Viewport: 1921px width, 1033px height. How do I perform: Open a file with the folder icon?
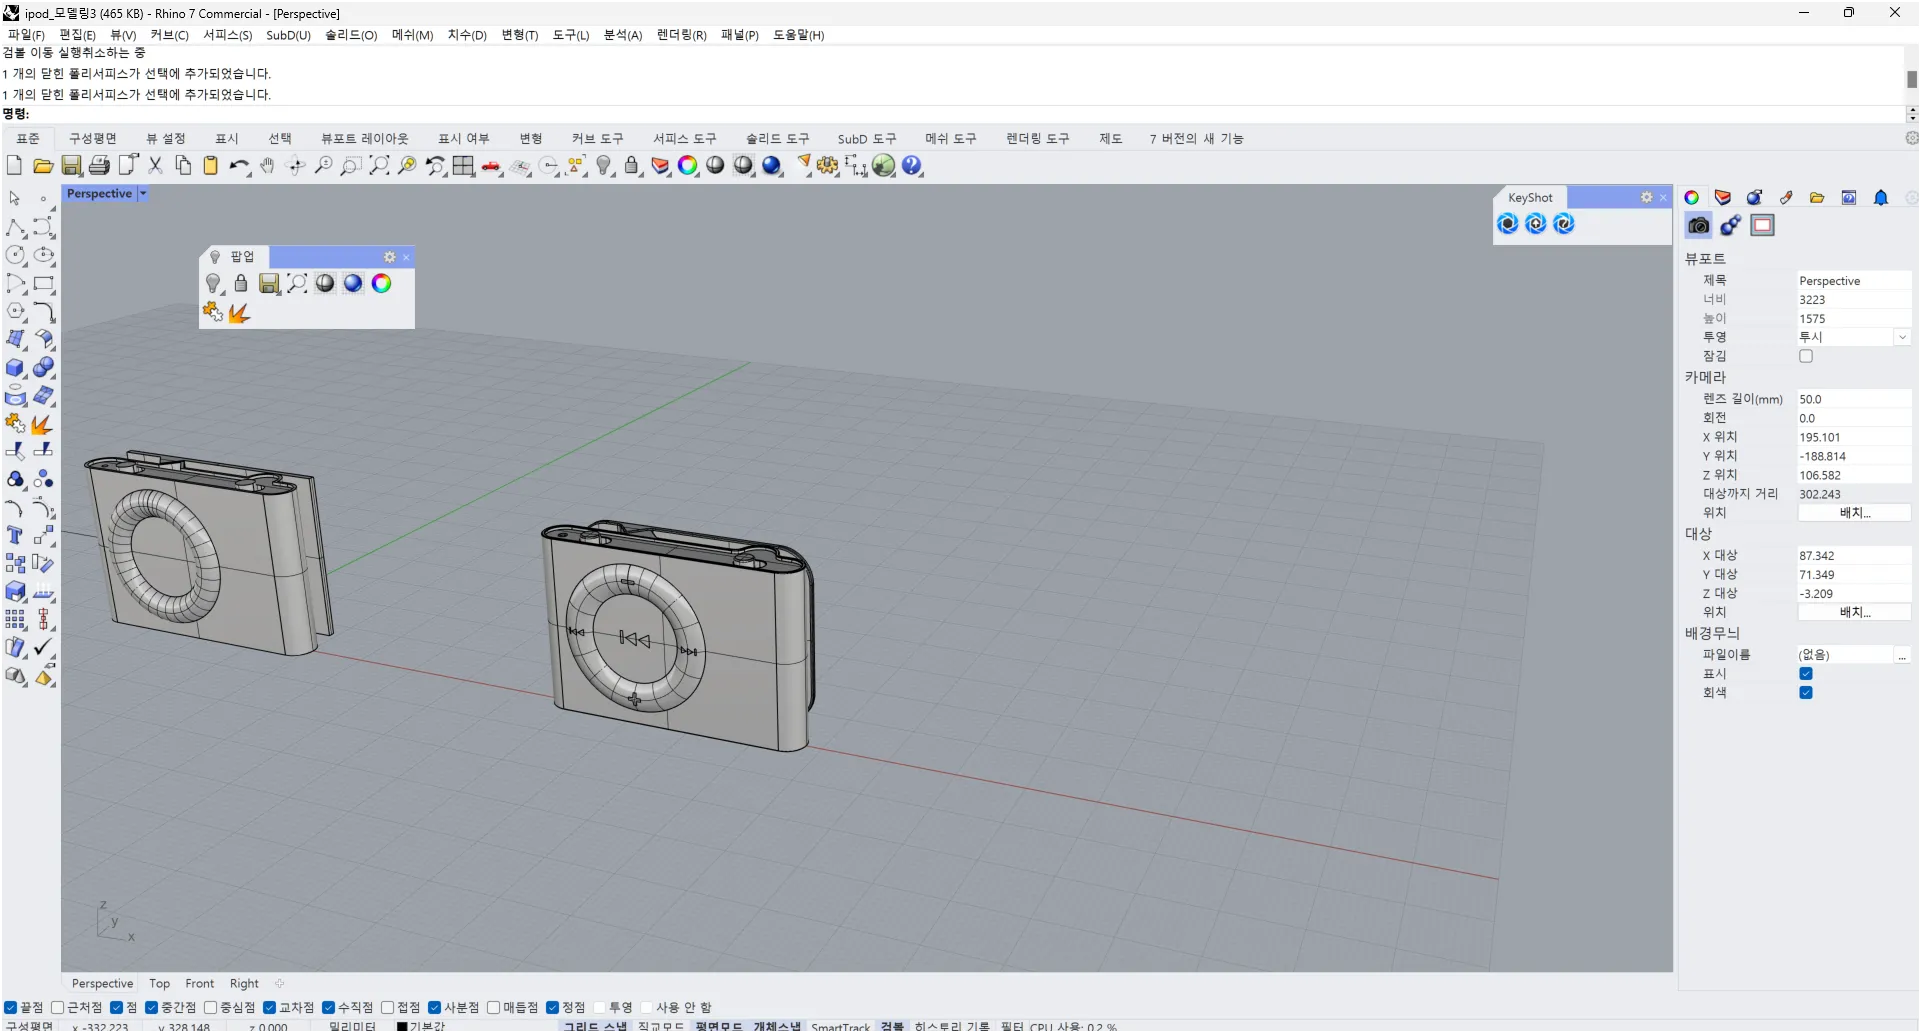point(42,166)
